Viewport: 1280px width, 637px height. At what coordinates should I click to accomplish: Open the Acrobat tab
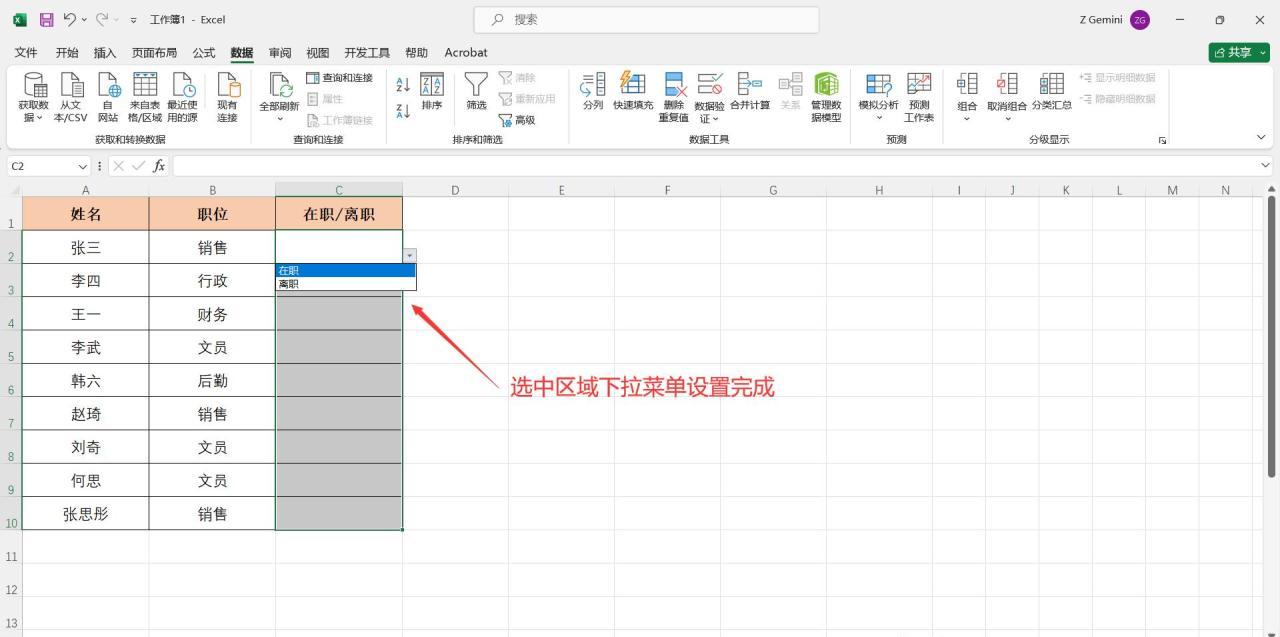(x=466, y=53)
